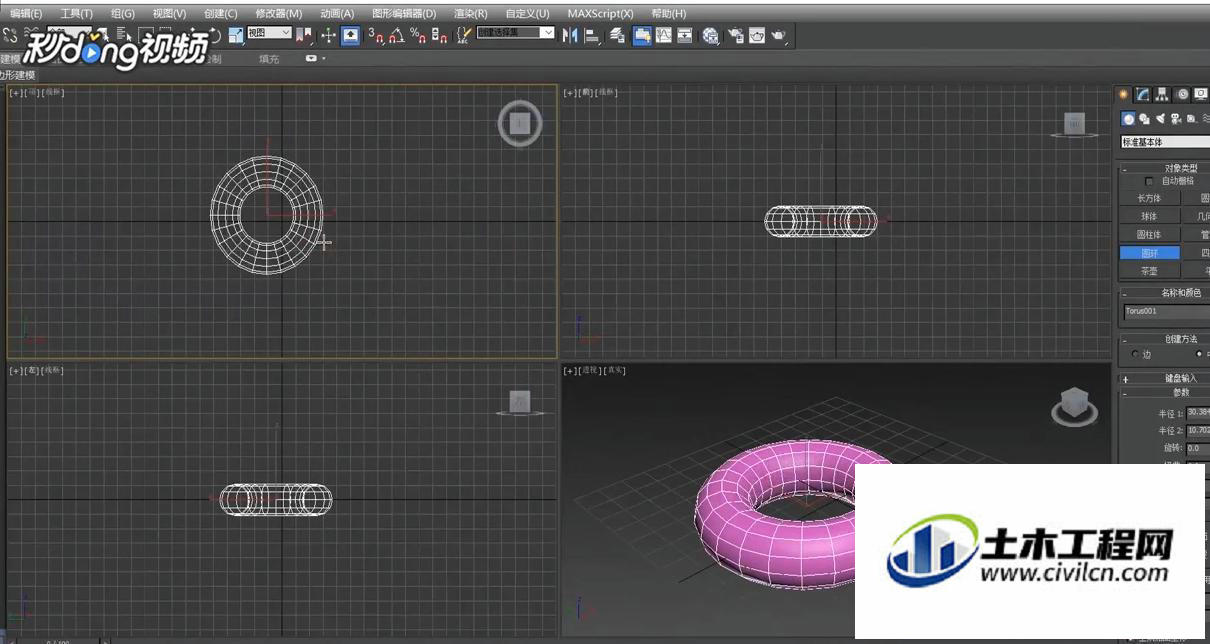
Task: Click the 圆柱体 object button
Action: pos(1150,235)
